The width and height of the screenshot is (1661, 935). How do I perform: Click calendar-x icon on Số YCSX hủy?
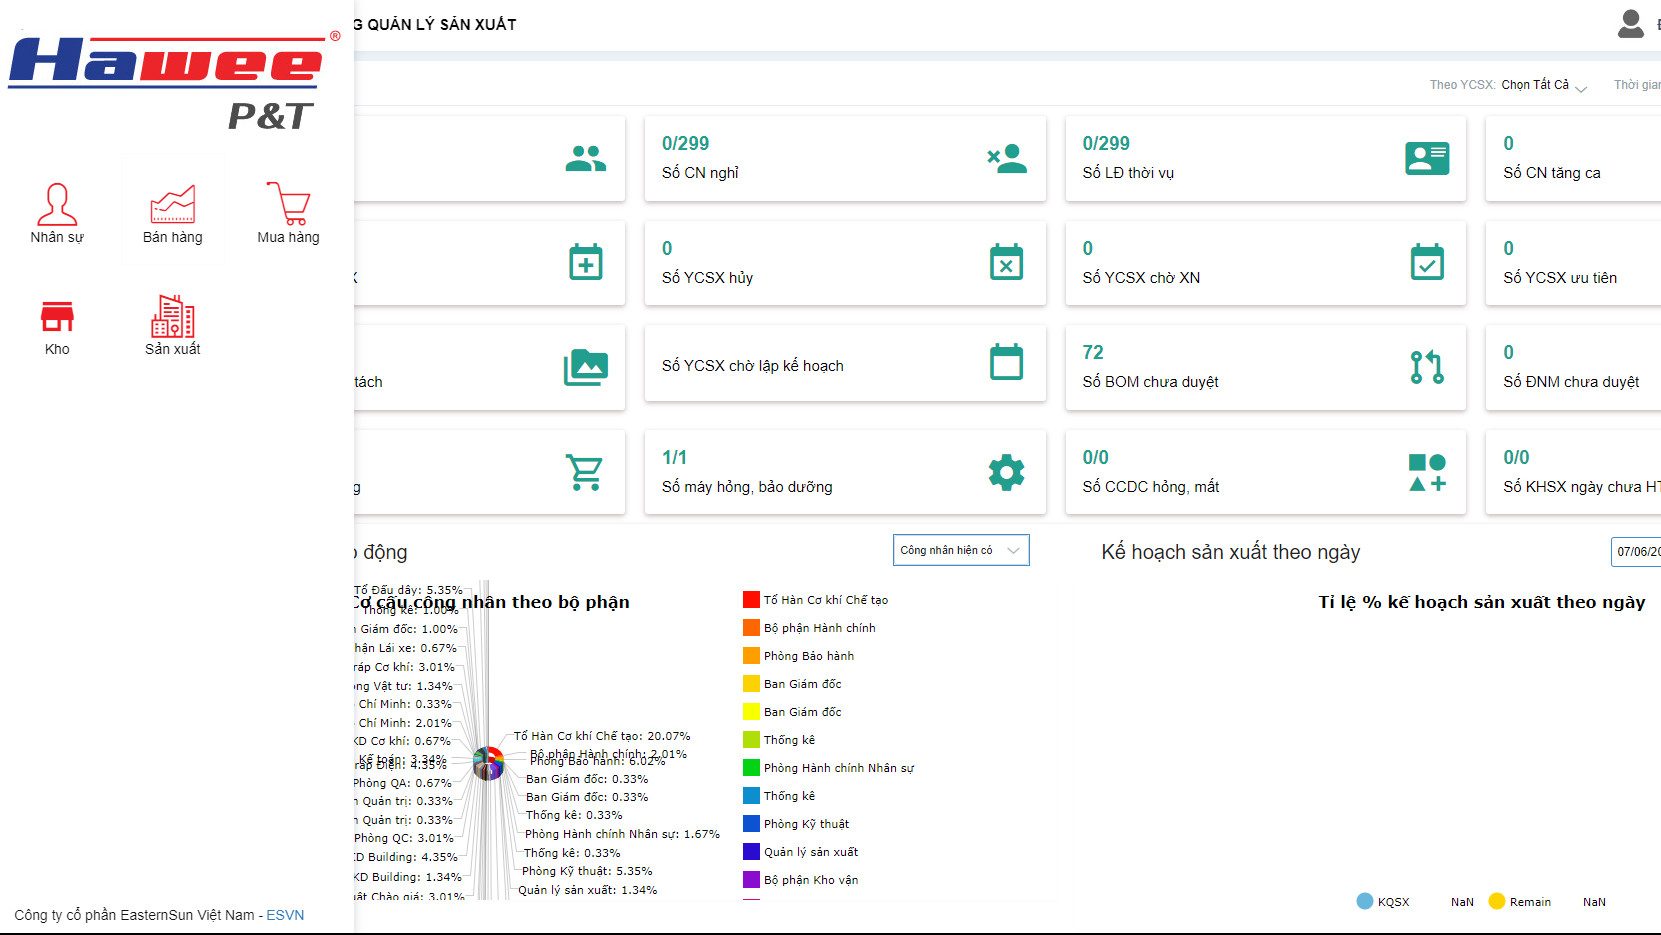[1006, 263]
